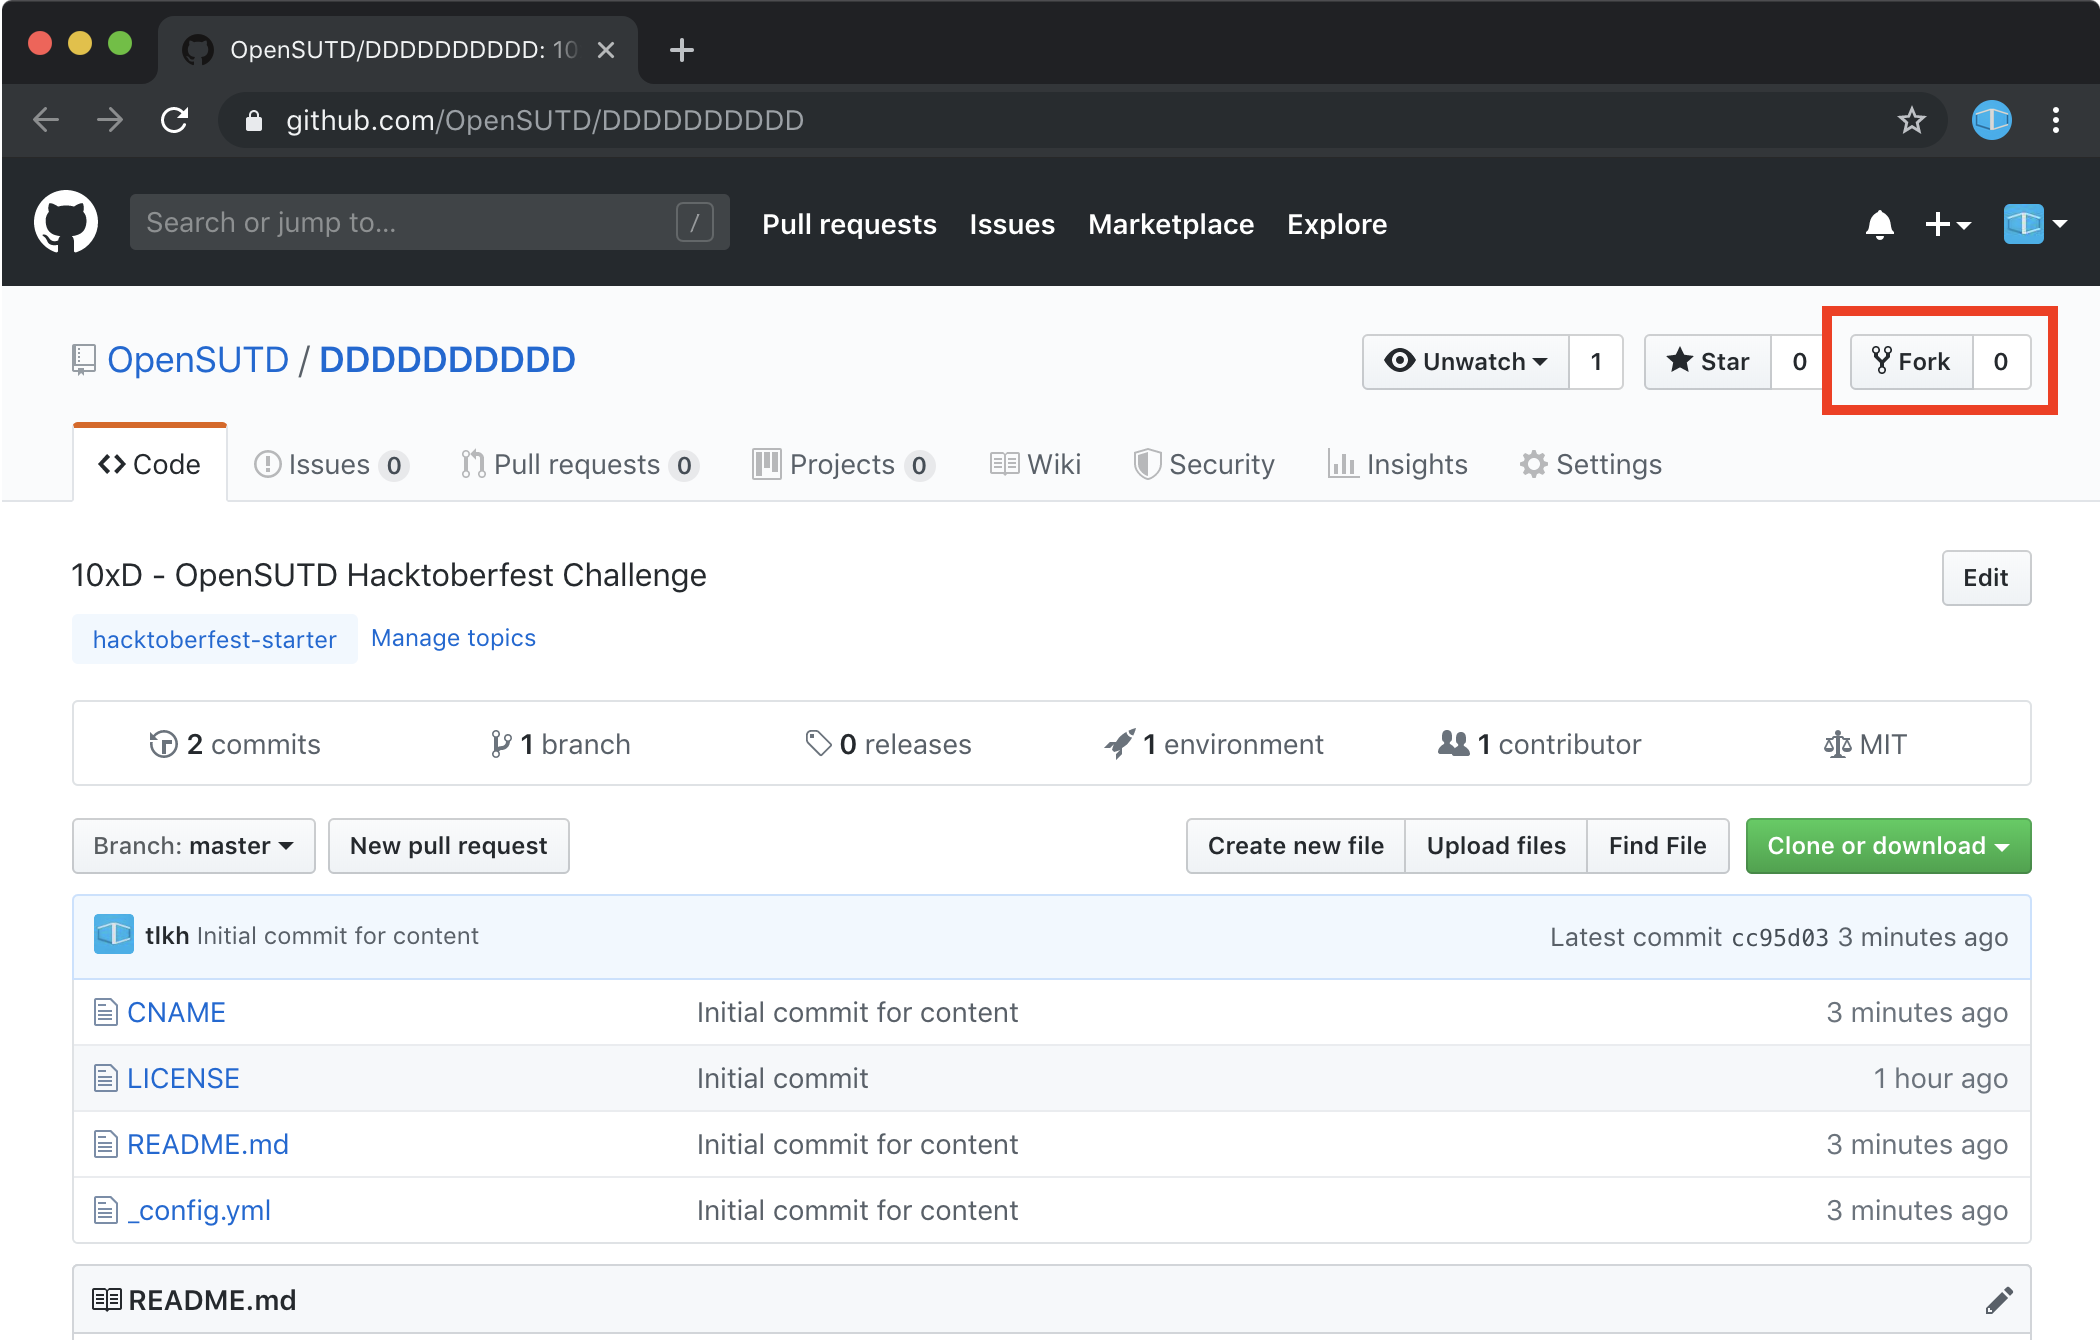
Task: Reload the page in the browser
Action: click(x=175, y=121)
